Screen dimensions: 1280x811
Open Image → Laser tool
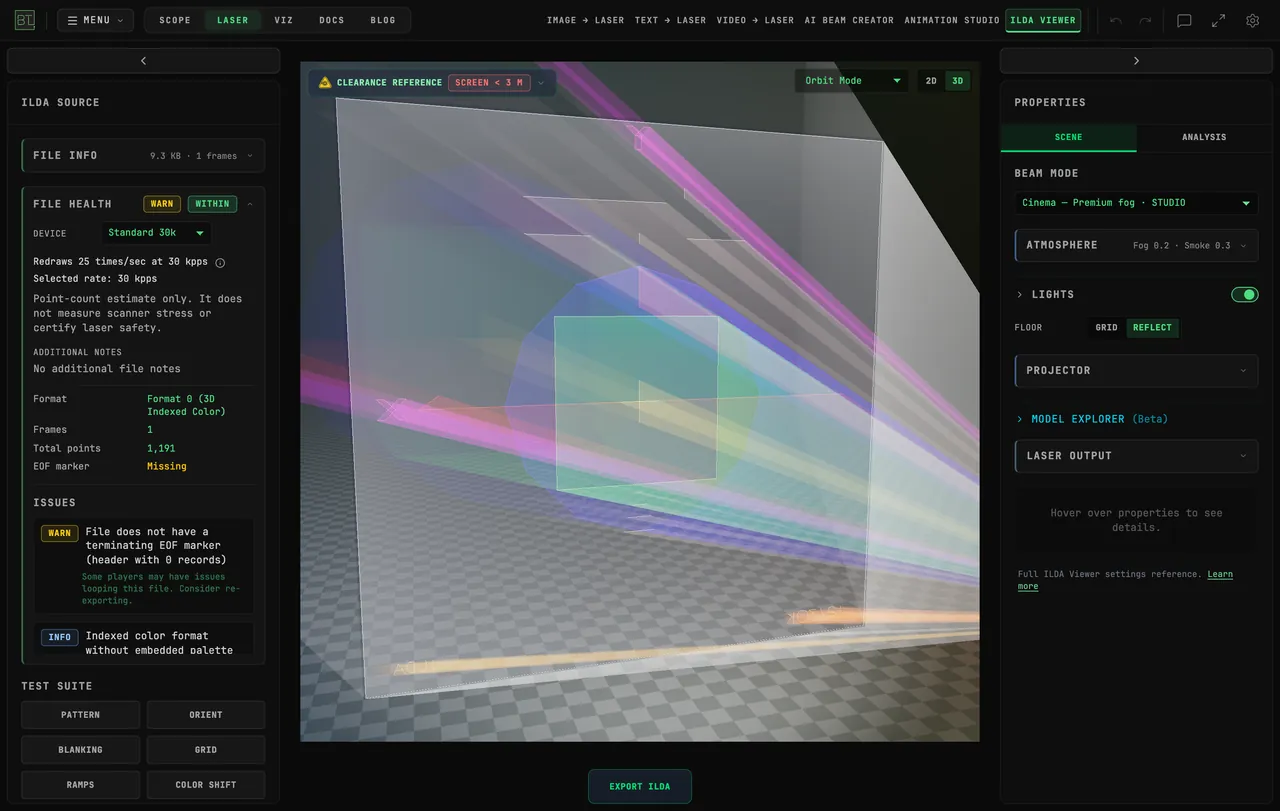pos(585,20)
